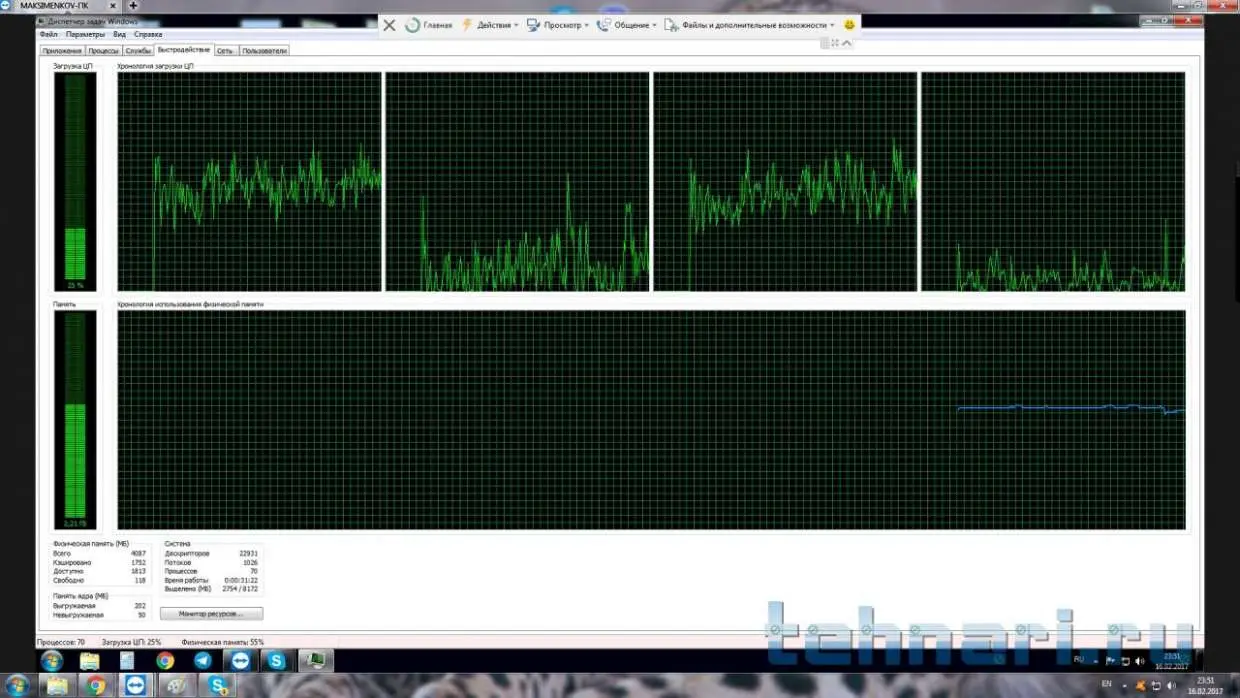
Task: Click the first CPU core history graph
Action: (249, 181)
